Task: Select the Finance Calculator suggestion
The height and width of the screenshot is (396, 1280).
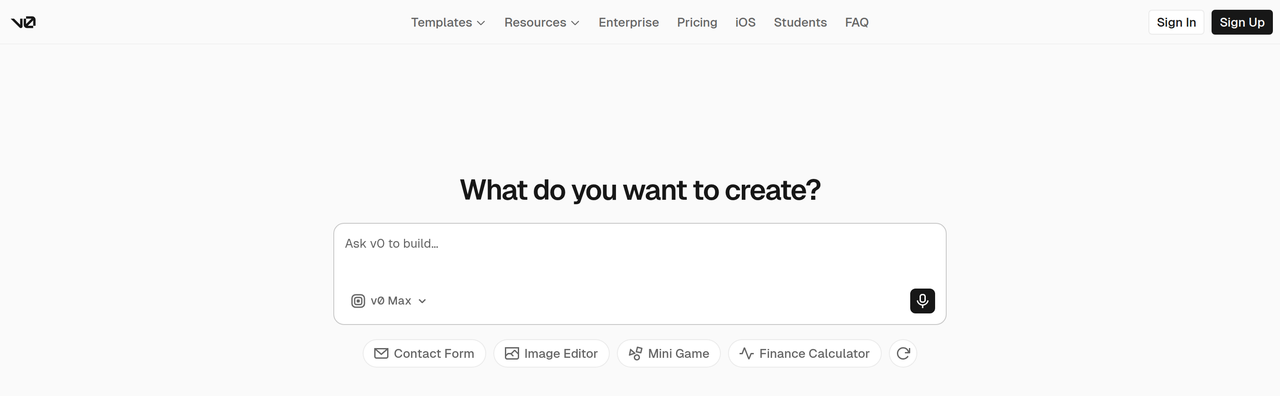Action: point(805,353)
